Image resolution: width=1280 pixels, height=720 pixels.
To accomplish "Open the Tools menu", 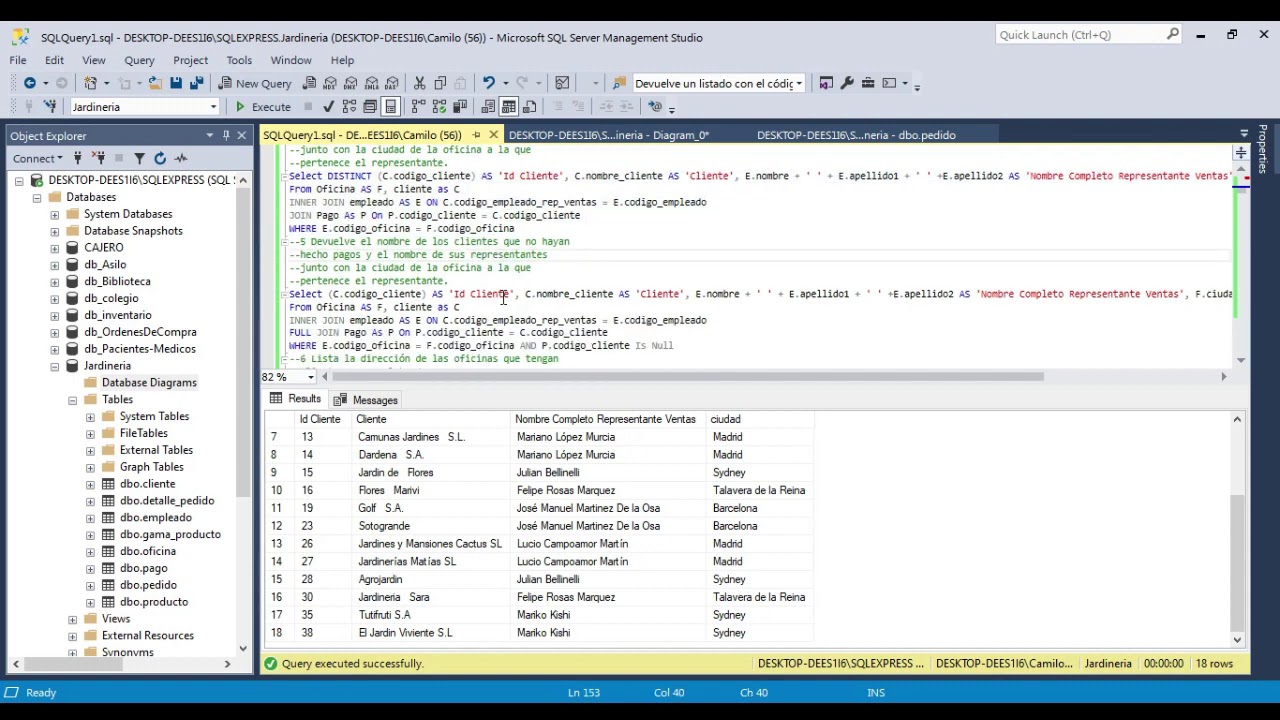I will coord(239,60).
